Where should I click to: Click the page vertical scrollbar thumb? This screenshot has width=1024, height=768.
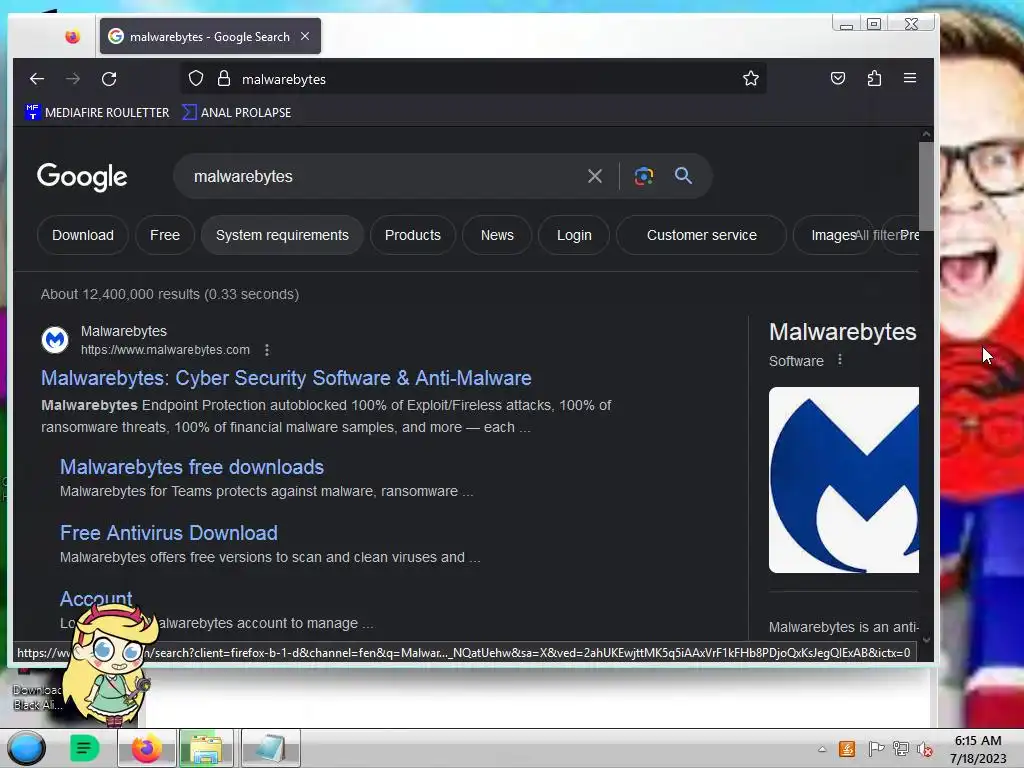[925, 186]
